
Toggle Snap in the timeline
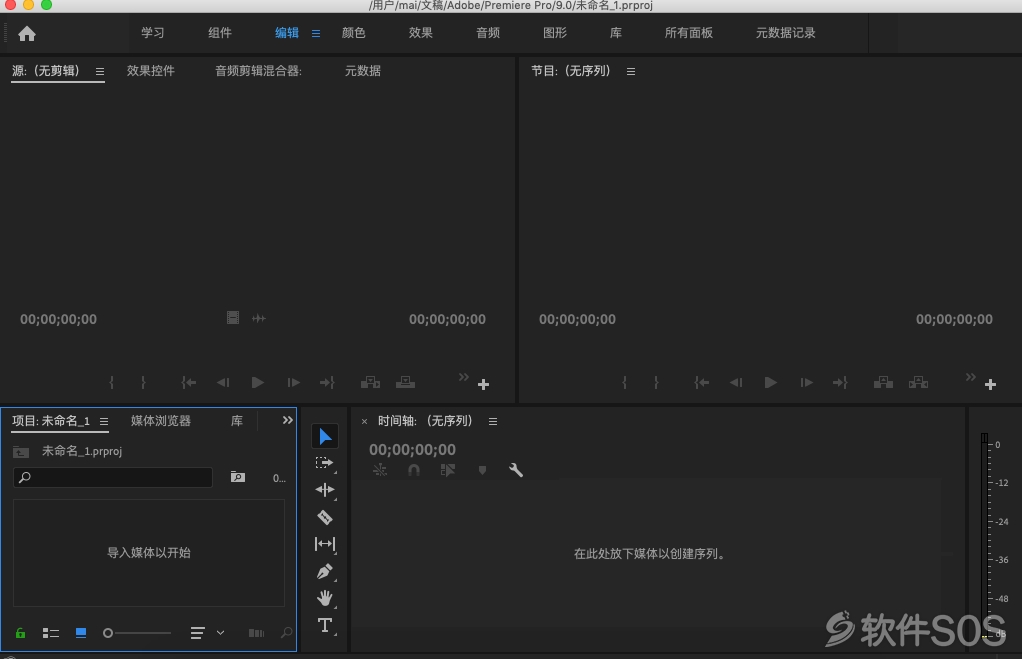413,470
